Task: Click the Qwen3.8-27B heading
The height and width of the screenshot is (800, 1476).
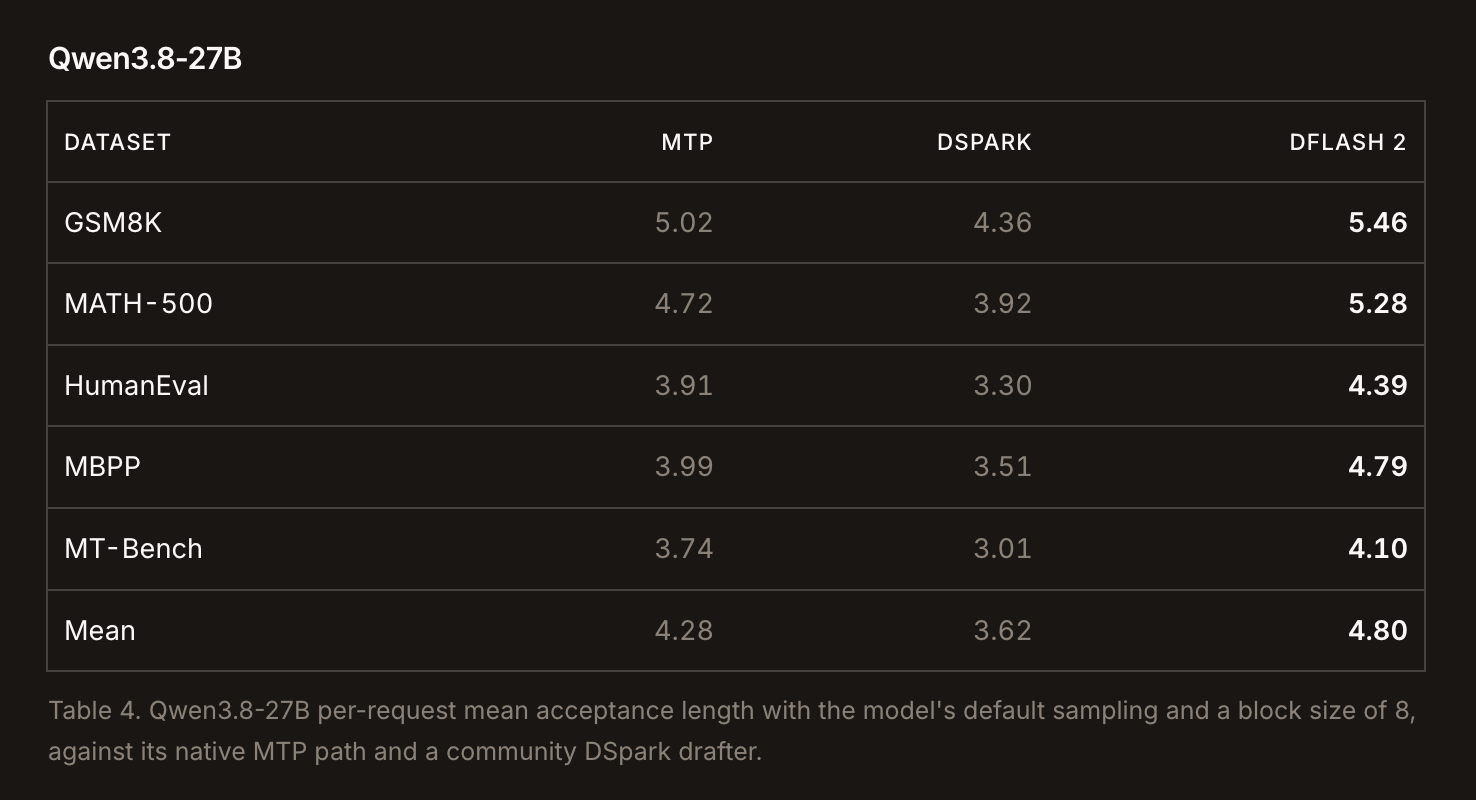Action: pyautogui.click(x=145, y=59)
